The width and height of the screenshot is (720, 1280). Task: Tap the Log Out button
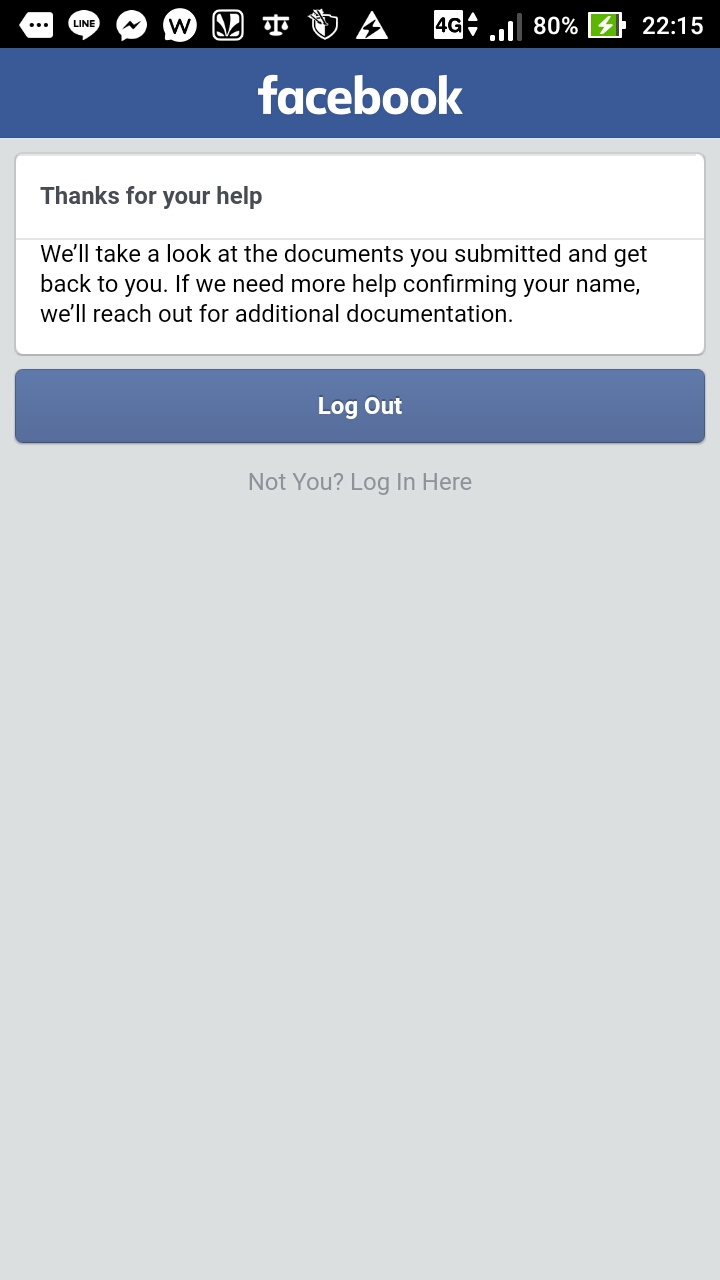pyautogui.click(x=360, y=406)
